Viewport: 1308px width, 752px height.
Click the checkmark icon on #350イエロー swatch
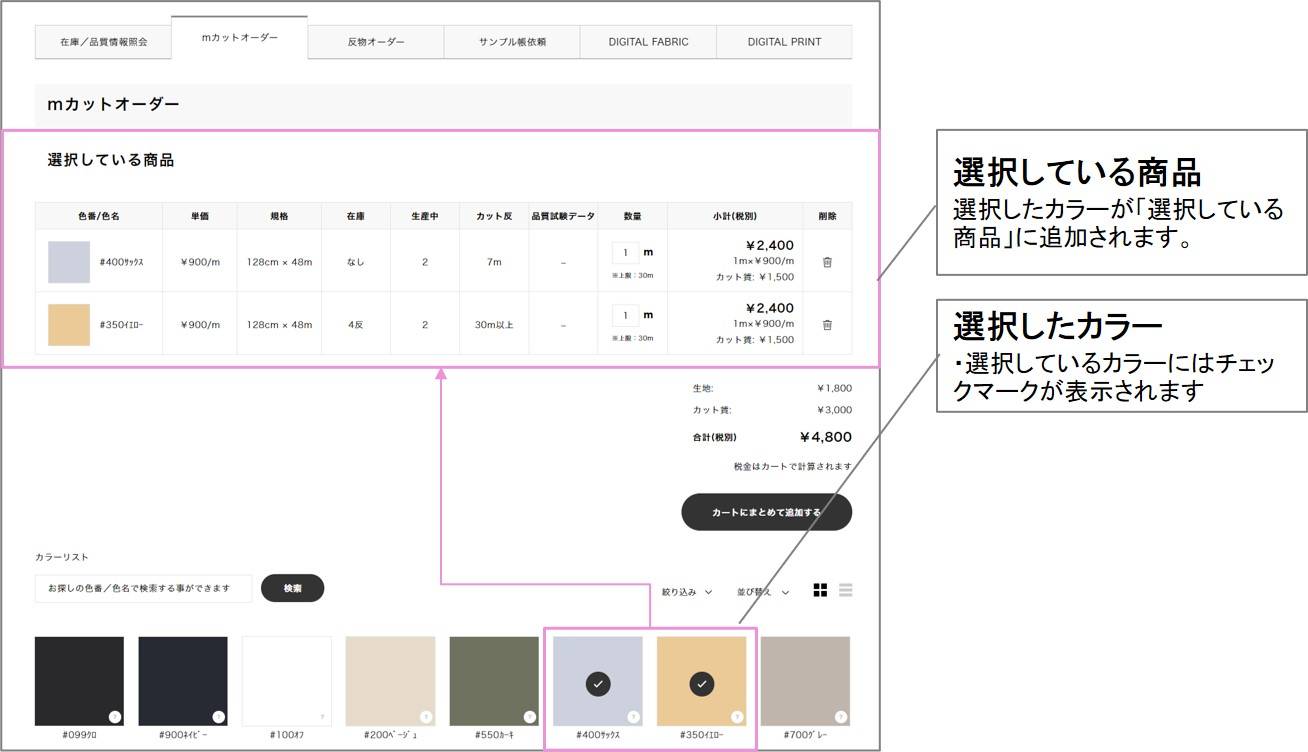coord(703,684)
